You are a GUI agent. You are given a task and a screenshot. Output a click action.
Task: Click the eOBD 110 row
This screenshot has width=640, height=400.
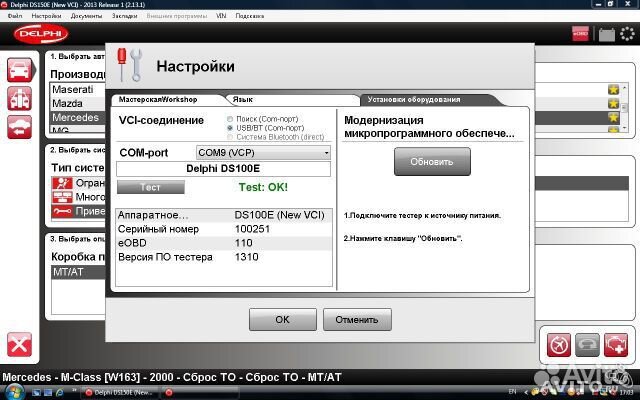click(224, 243)
